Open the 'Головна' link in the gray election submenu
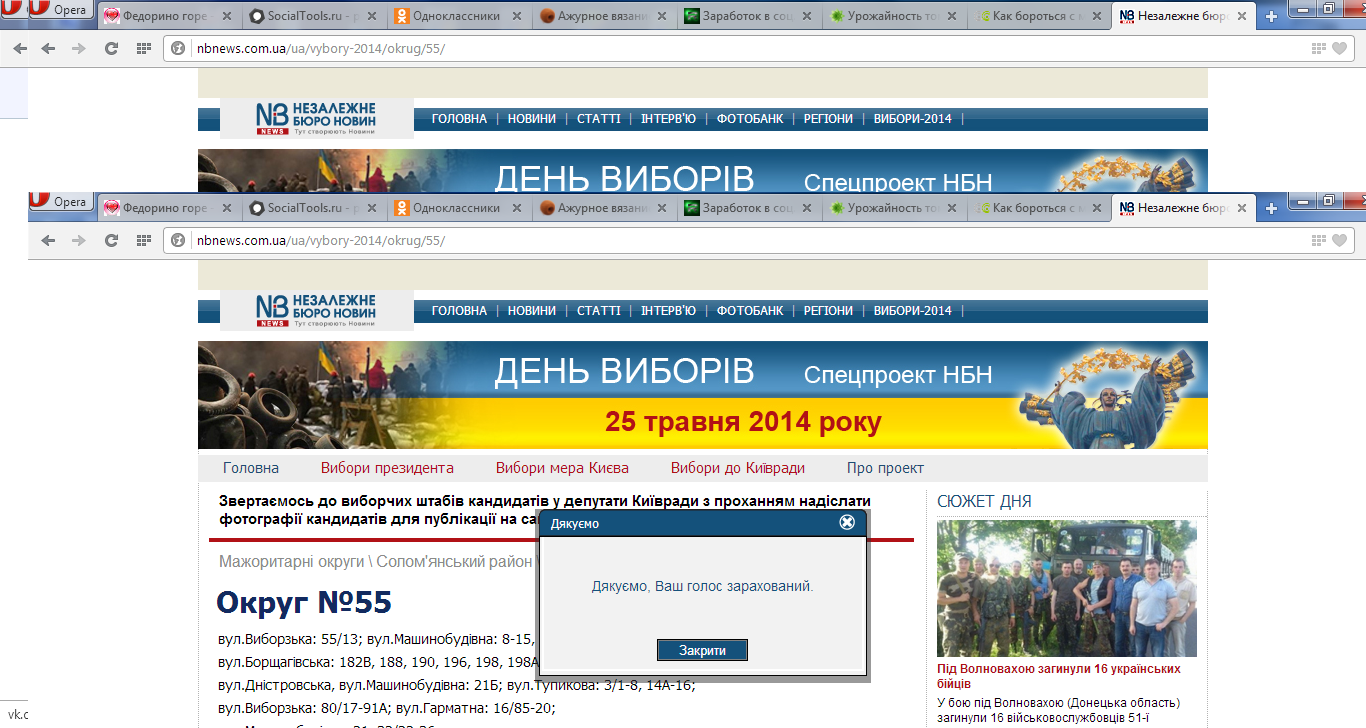This screenshot has height=728, width=1366. [251, 468]
